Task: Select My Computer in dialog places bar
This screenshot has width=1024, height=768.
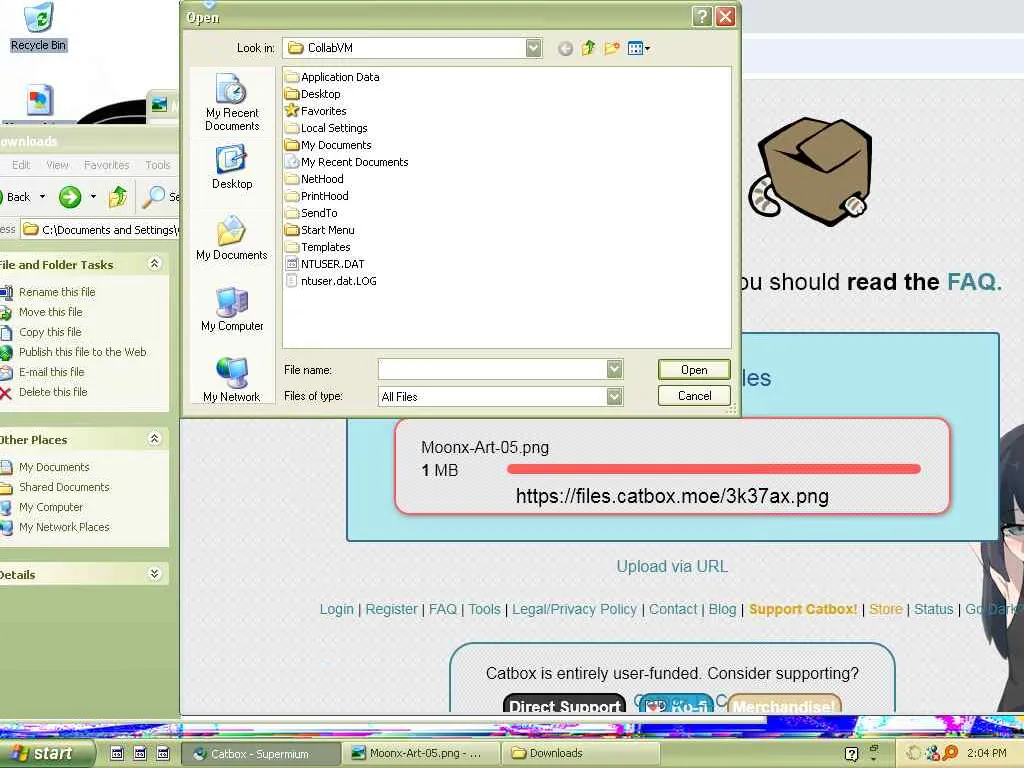Action: click(232, 310)
